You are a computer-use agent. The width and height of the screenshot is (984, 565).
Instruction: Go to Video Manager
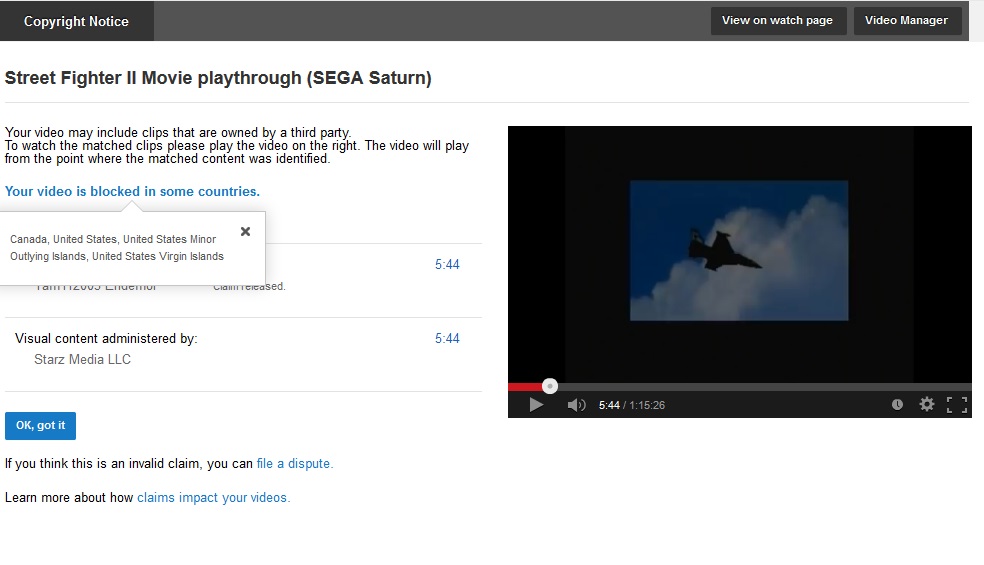click(907, 21)
